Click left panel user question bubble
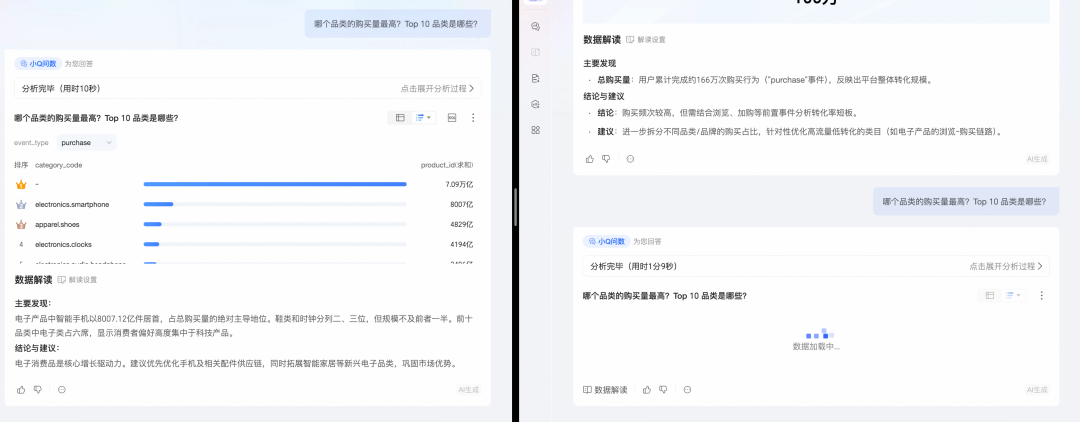 pyautogui.click(x=398, y=24)
